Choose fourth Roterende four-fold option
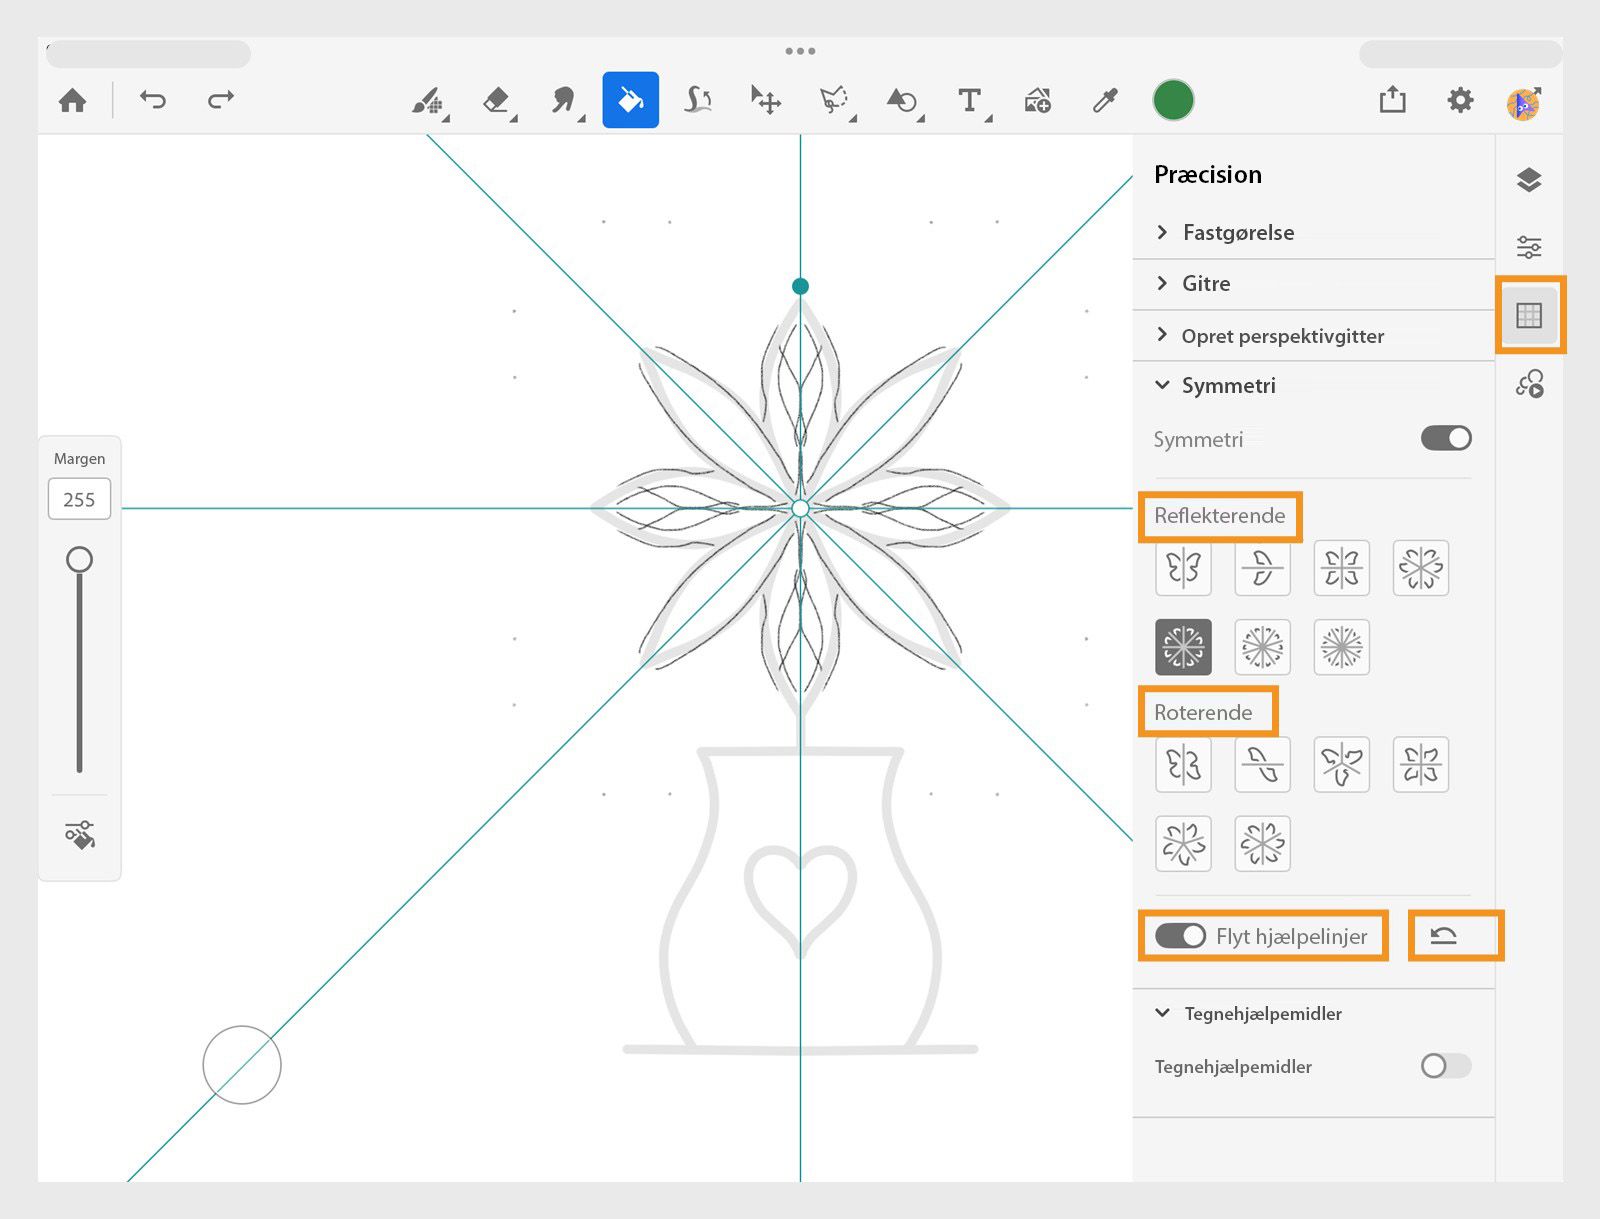Image resolution: width=1600 pixels, height=1219 pixels. pyautogui.click(x=1420, y=765)
